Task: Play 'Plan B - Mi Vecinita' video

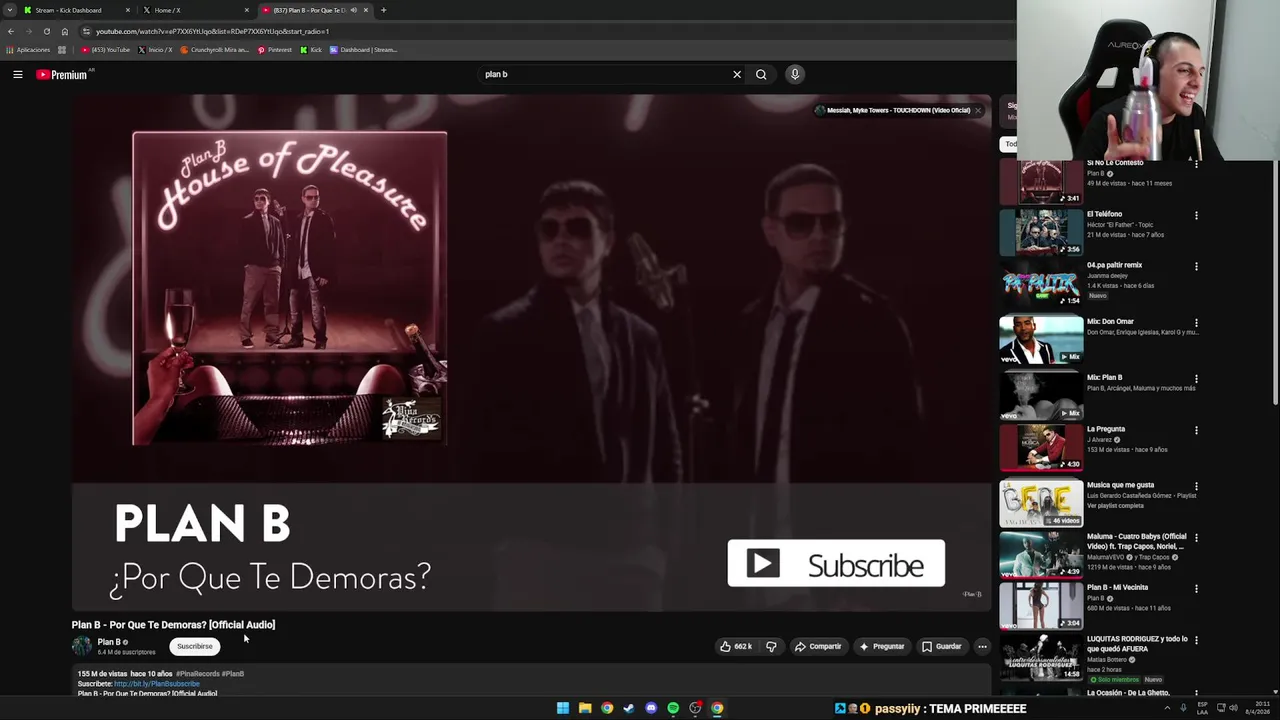Action: (x=1041, y=605)
